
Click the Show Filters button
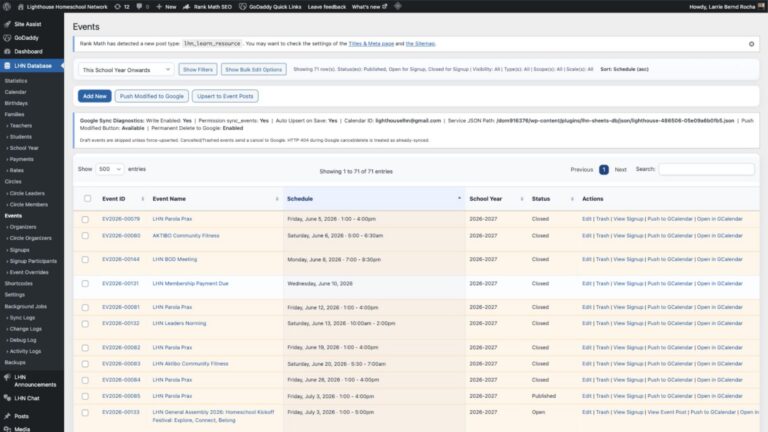[x=197, y=70]
